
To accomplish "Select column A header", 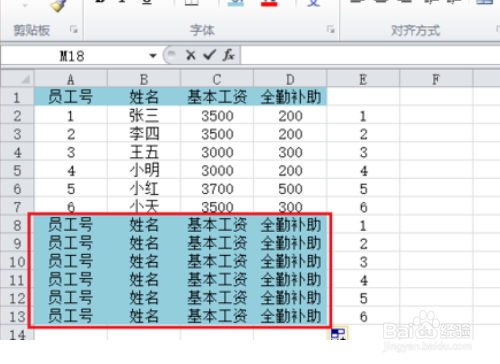I will click(x=71, y=79).
